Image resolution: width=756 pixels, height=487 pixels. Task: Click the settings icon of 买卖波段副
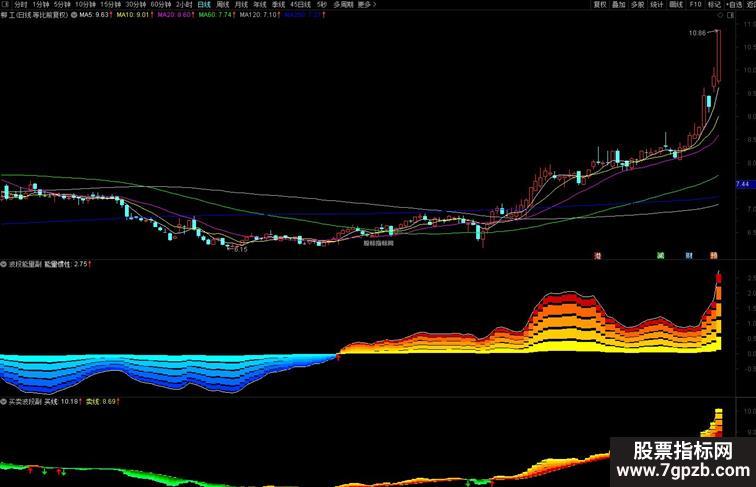pos(3,401)
